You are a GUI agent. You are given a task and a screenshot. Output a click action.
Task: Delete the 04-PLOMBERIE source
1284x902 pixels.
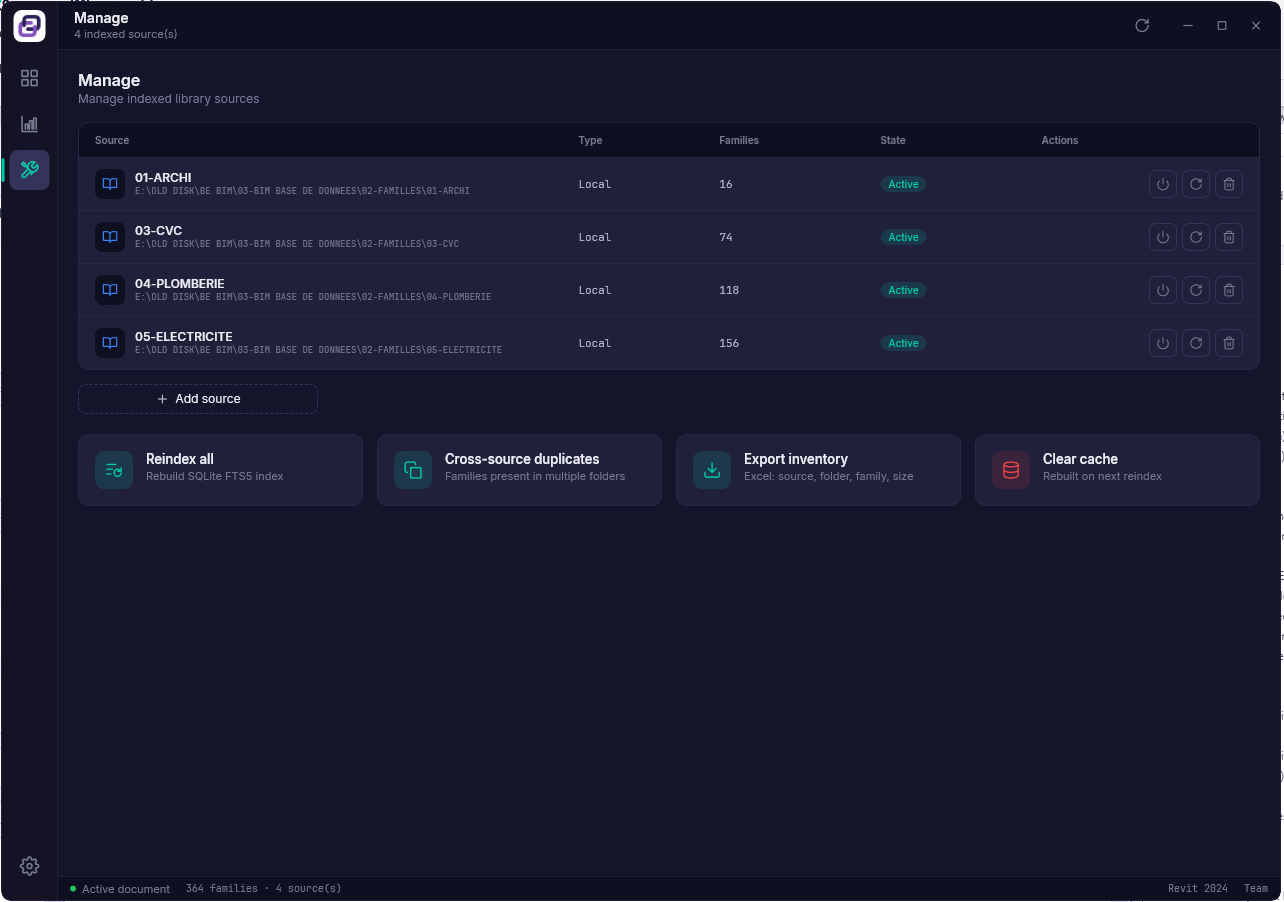click(x=1229, y=290)
